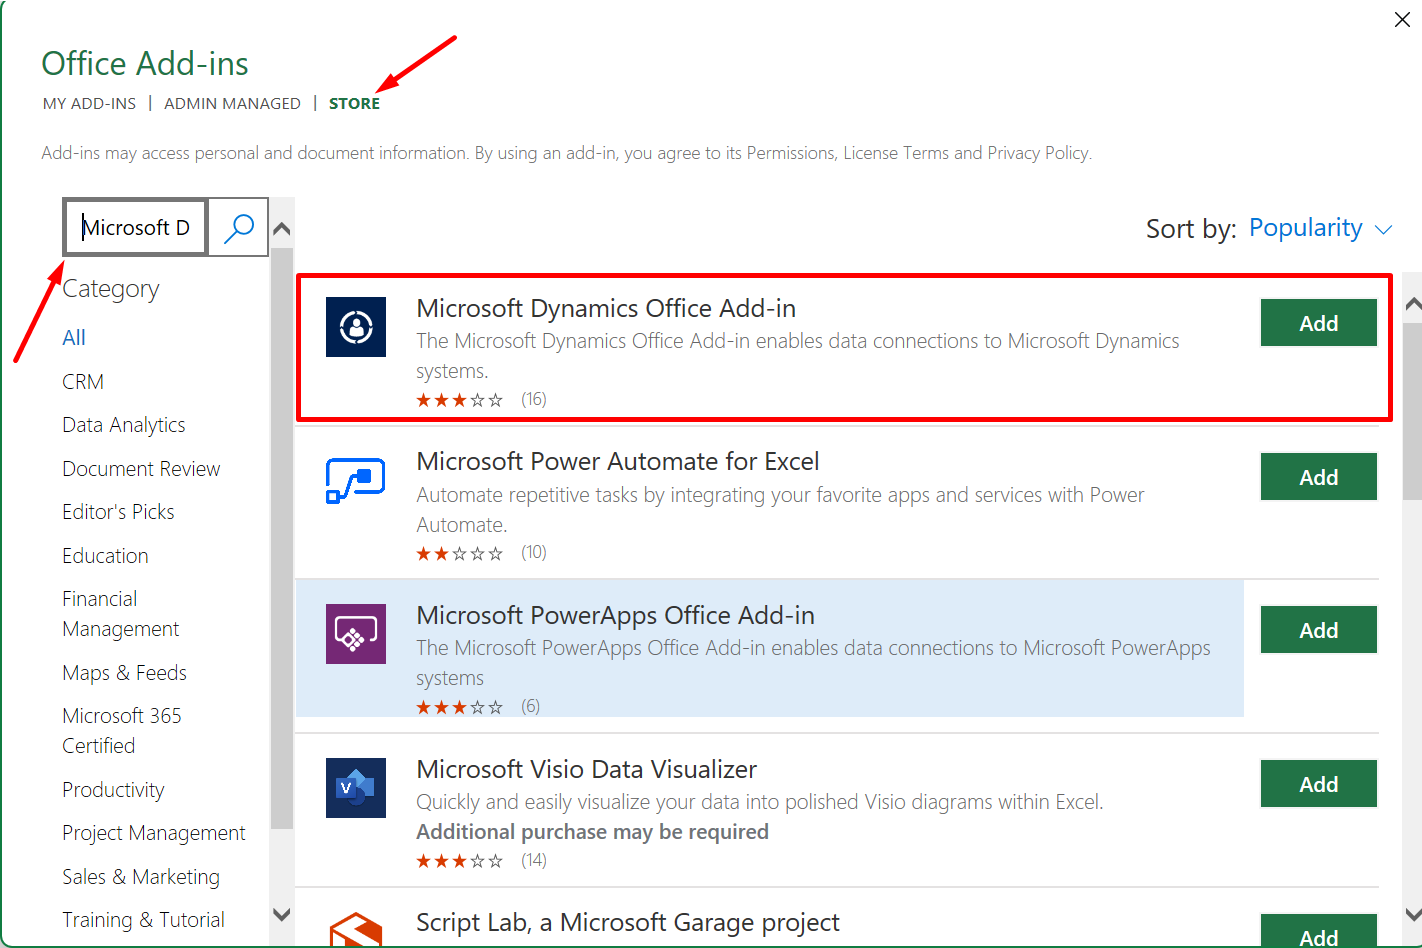Click results scrollbar down arrow
Screen dimensions: 1422x948
[x=1413, y=914]
